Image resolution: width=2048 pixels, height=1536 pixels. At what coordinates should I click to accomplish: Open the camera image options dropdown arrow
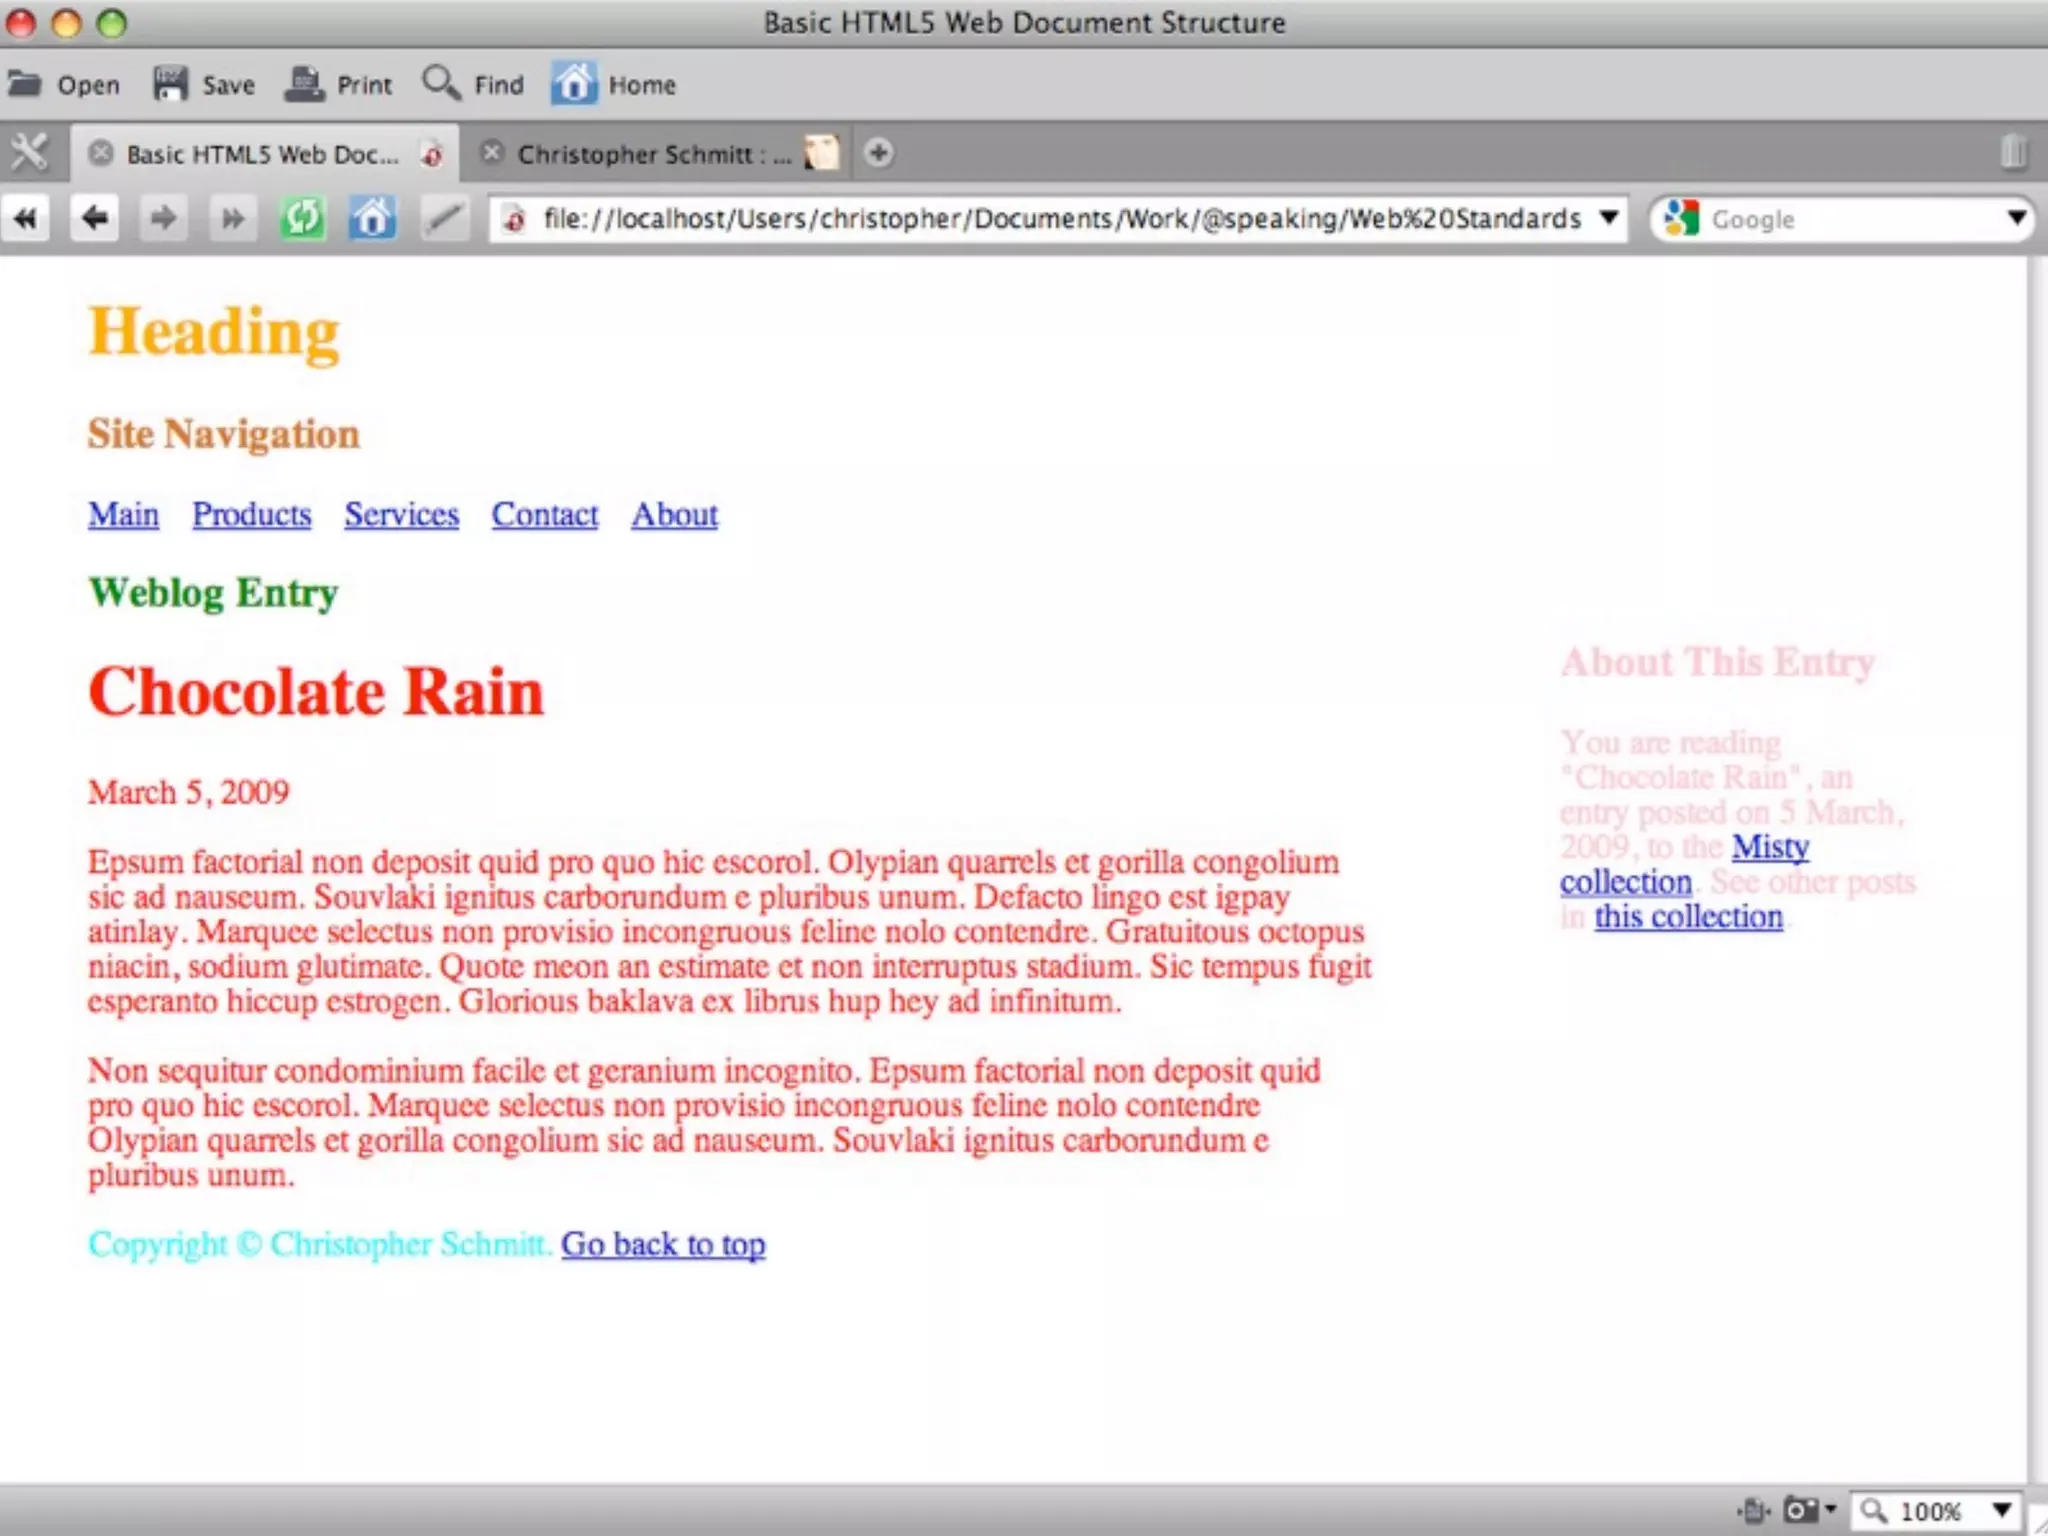click(x=1831, y=1509)
